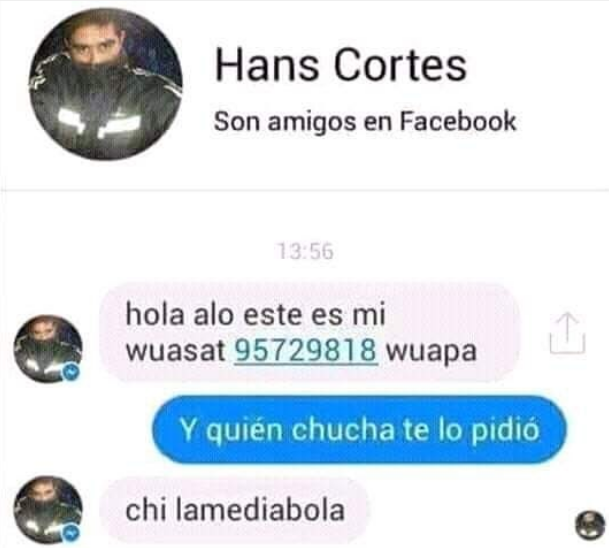Click the word 'wuasat' in first message

176,351
